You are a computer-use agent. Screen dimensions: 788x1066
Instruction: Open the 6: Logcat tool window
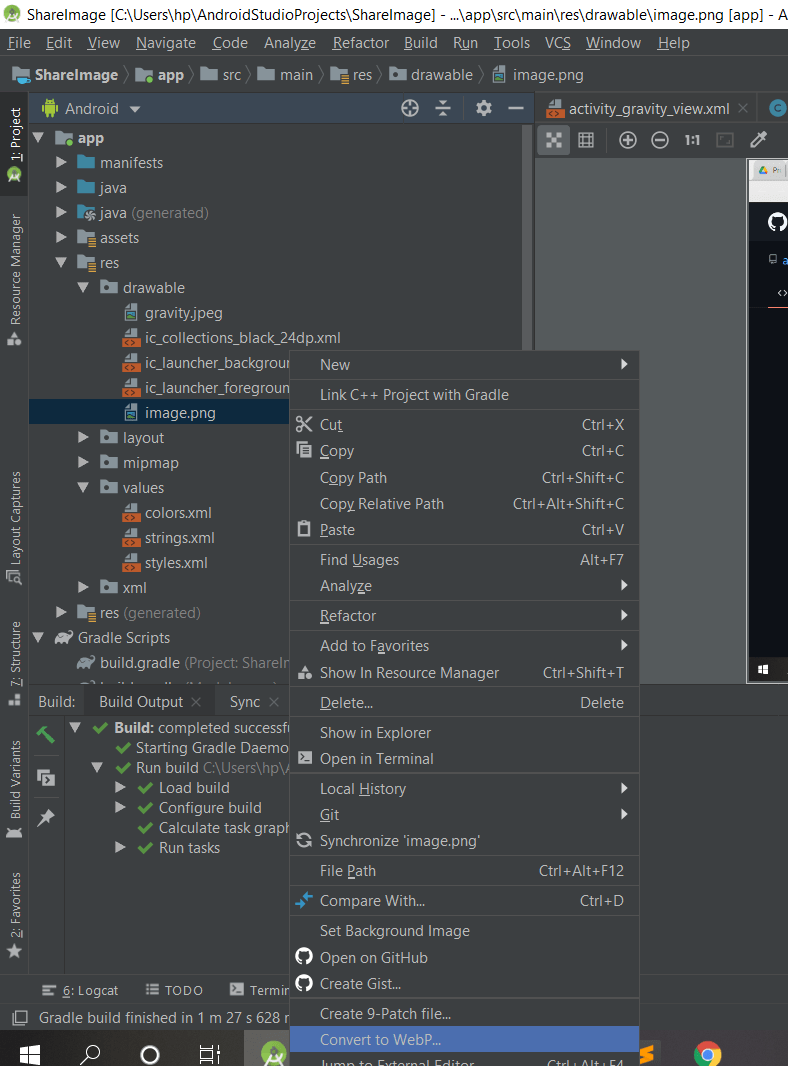pyautogui.click(x=80, y=991)
